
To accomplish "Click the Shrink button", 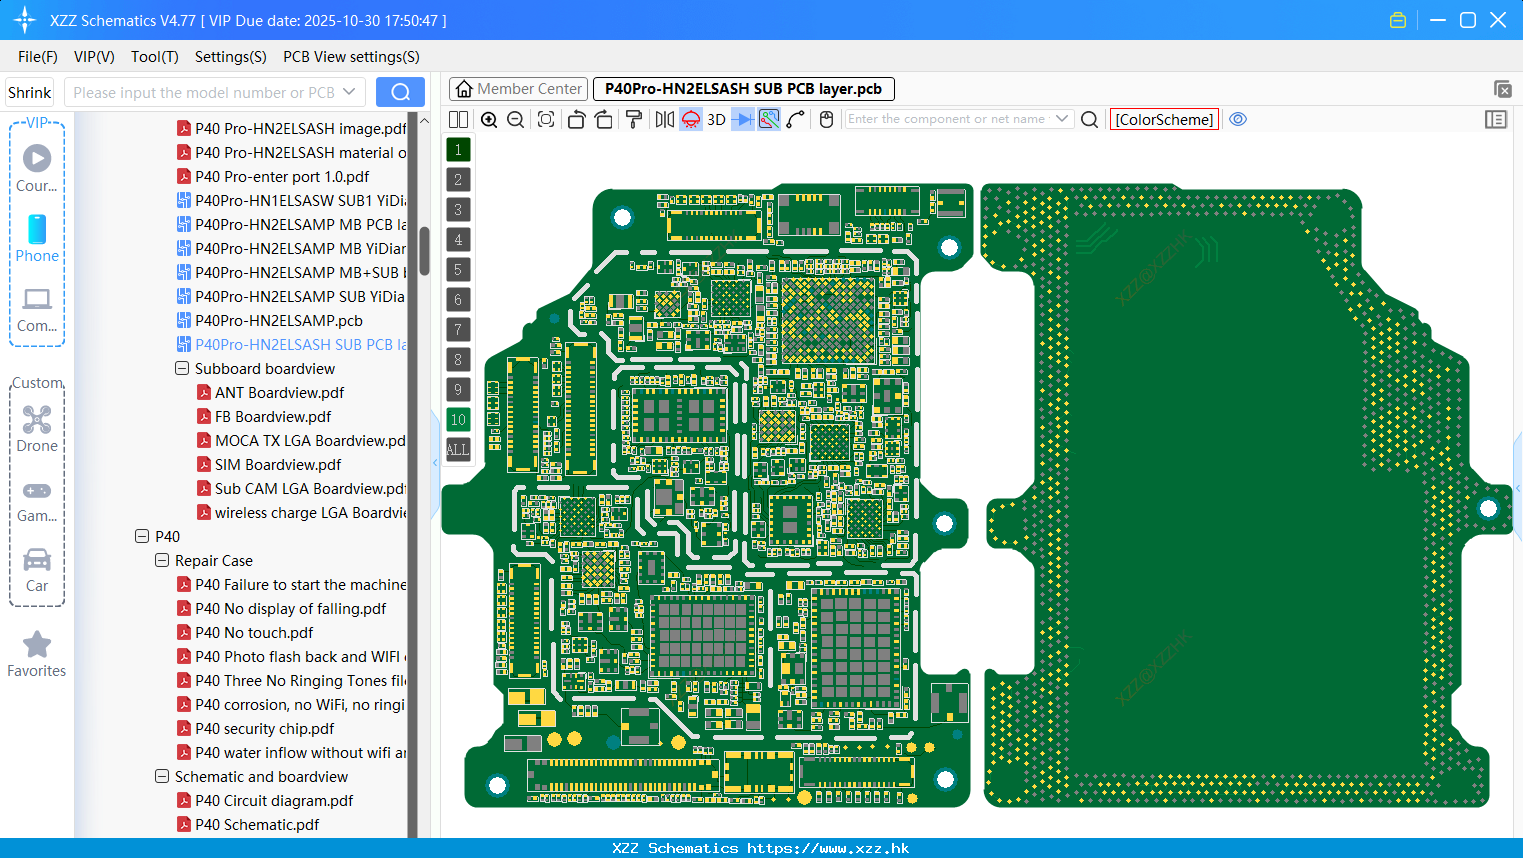I will (29, 92).
